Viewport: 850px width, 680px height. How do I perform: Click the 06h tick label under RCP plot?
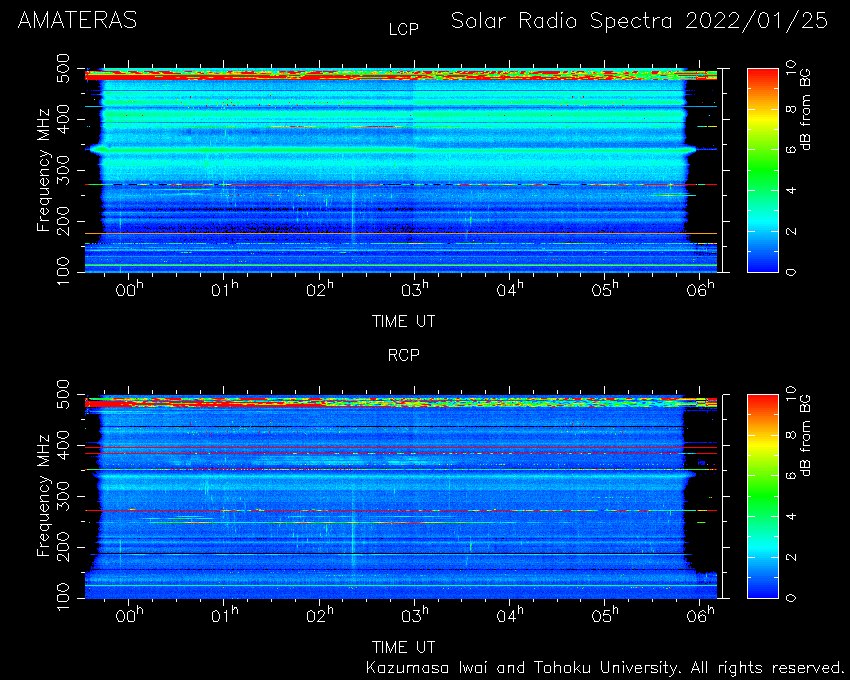700,614
